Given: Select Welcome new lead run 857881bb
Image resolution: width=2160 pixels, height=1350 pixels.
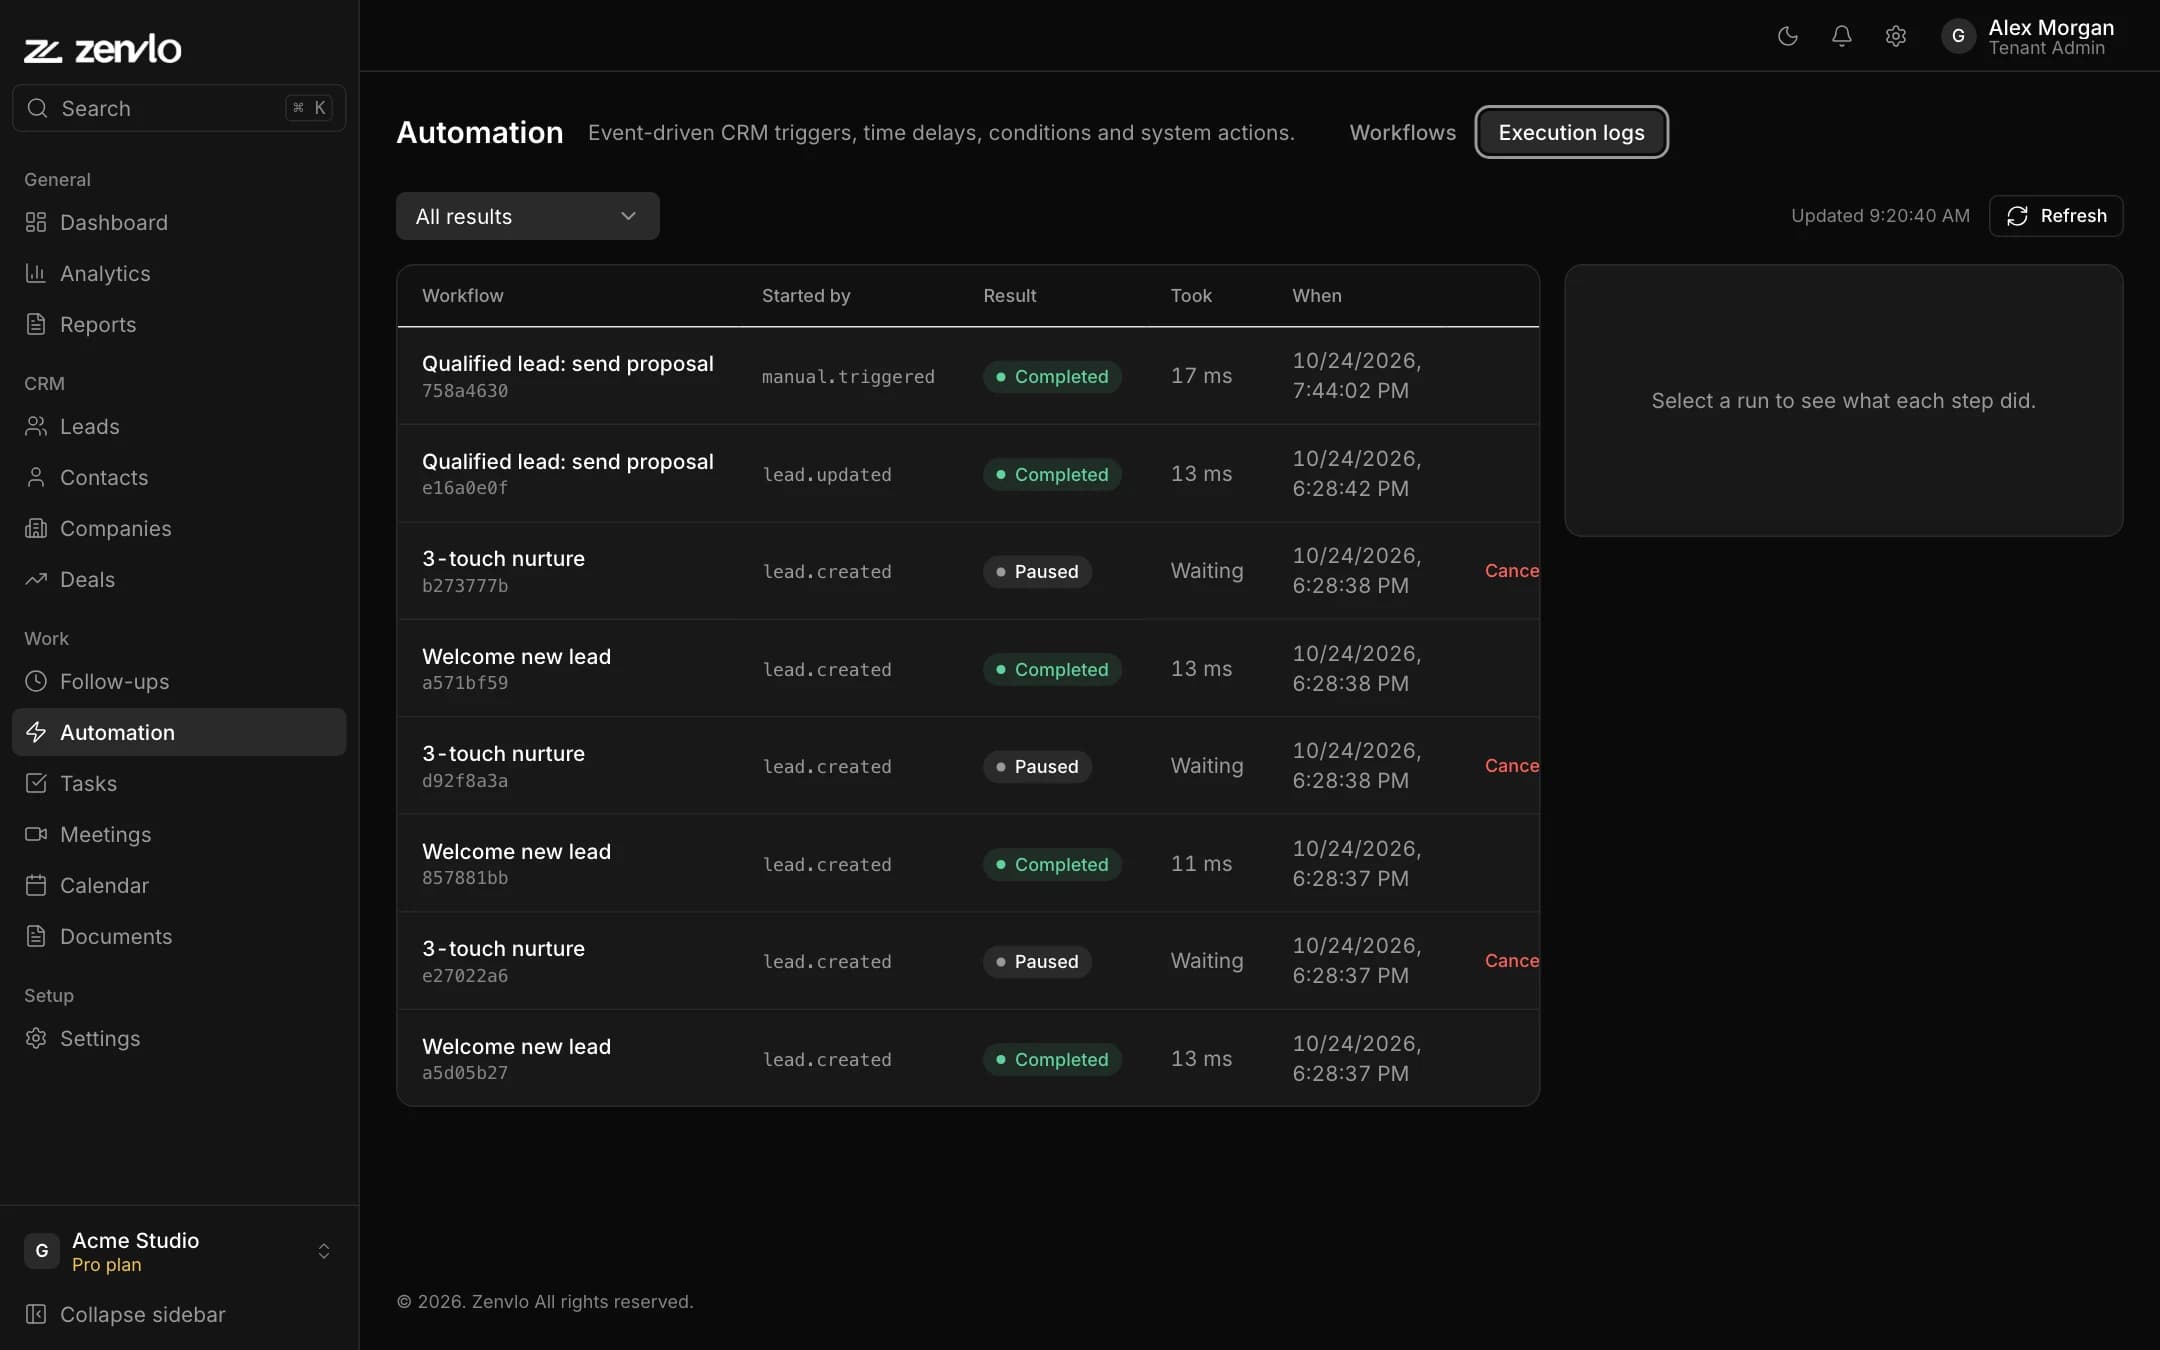Looking at the screenshot, I should click(968, 864).
